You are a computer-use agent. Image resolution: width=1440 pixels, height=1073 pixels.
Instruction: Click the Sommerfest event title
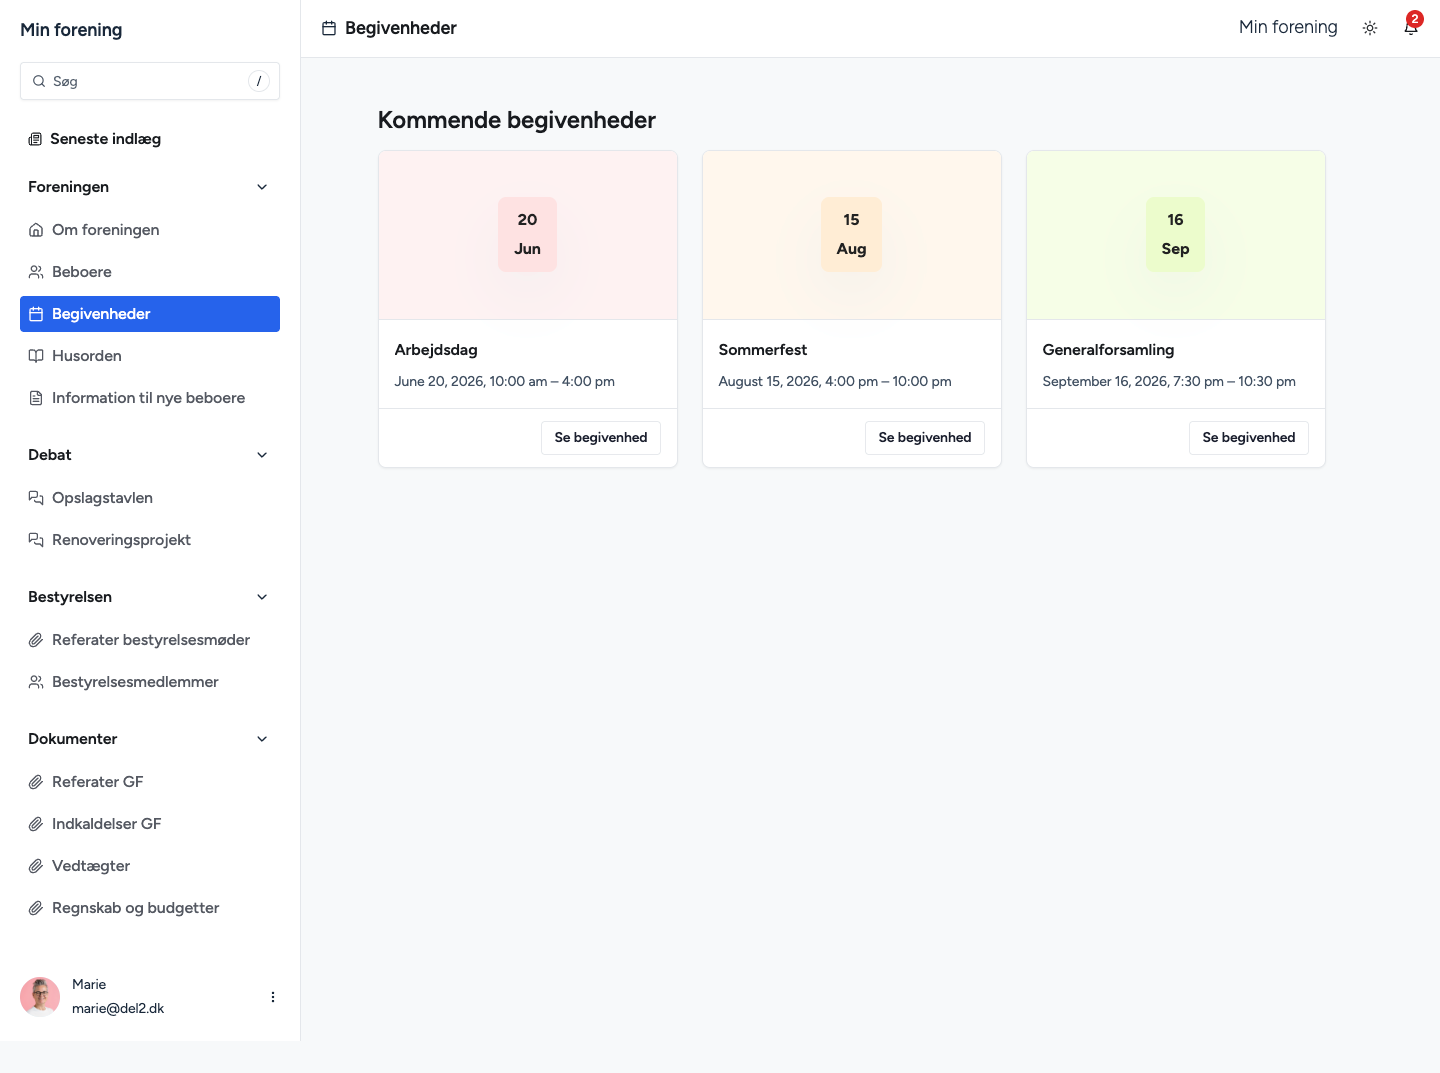763,350
